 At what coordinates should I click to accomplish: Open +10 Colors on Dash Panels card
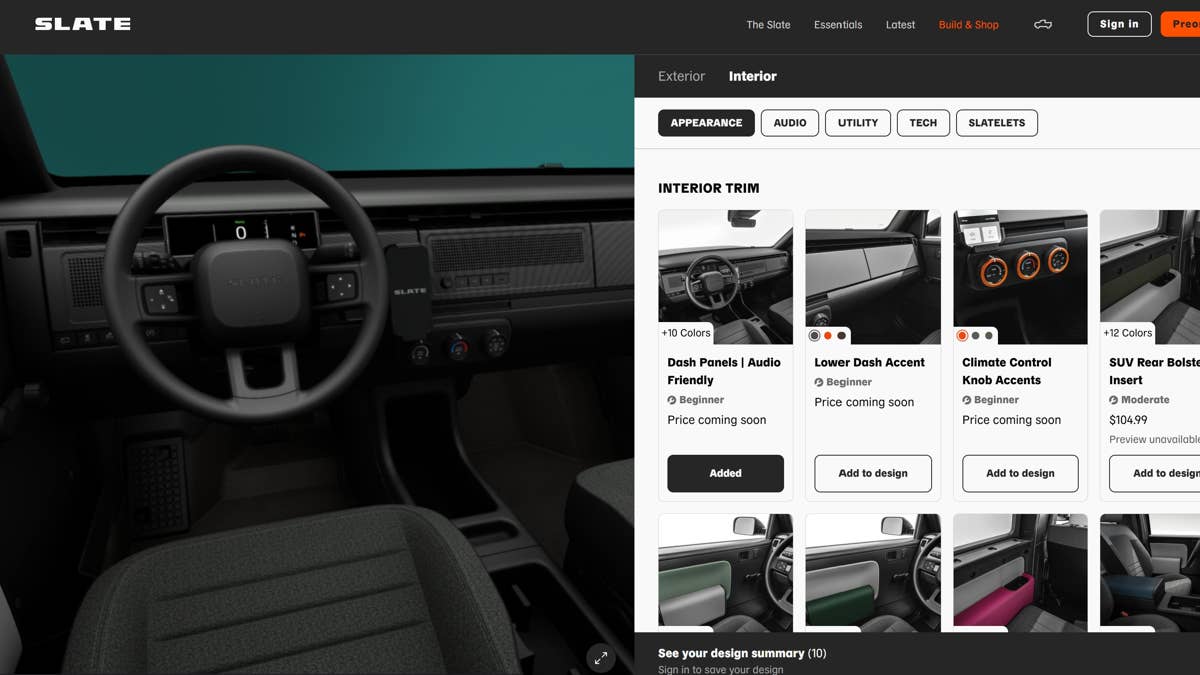pos(686,333)
